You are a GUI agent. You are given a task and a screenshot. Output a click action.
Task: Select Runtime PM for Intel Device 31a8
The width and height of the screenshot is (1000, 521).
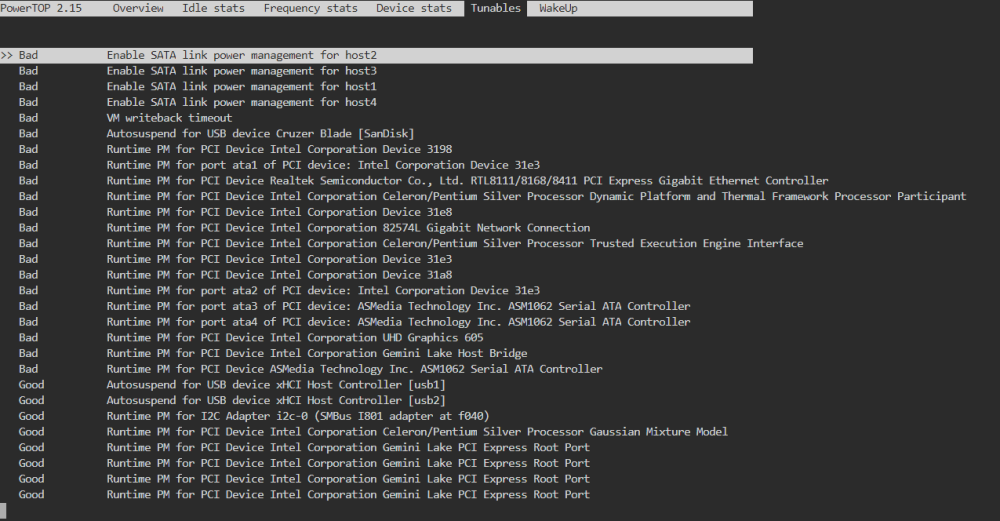[x=235, y=275]
